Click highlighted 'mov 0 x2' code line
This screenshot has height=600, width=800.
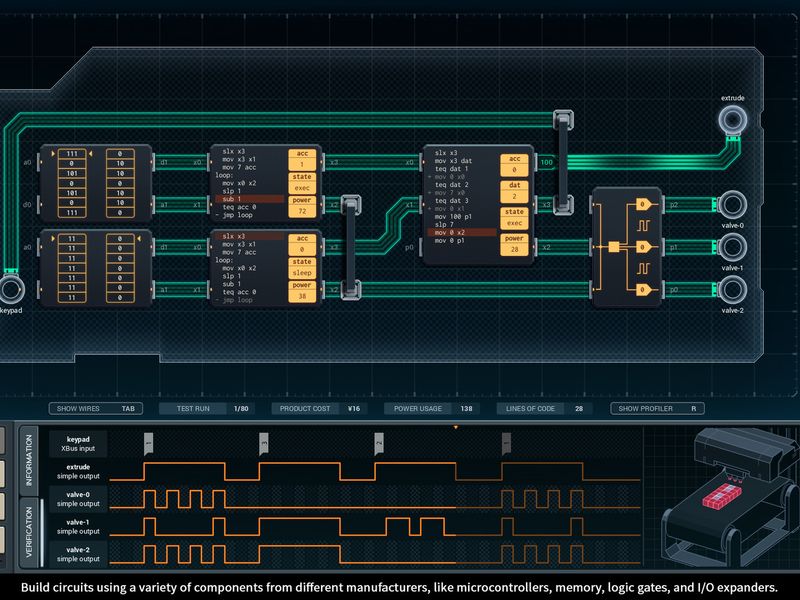pos(462,232)
